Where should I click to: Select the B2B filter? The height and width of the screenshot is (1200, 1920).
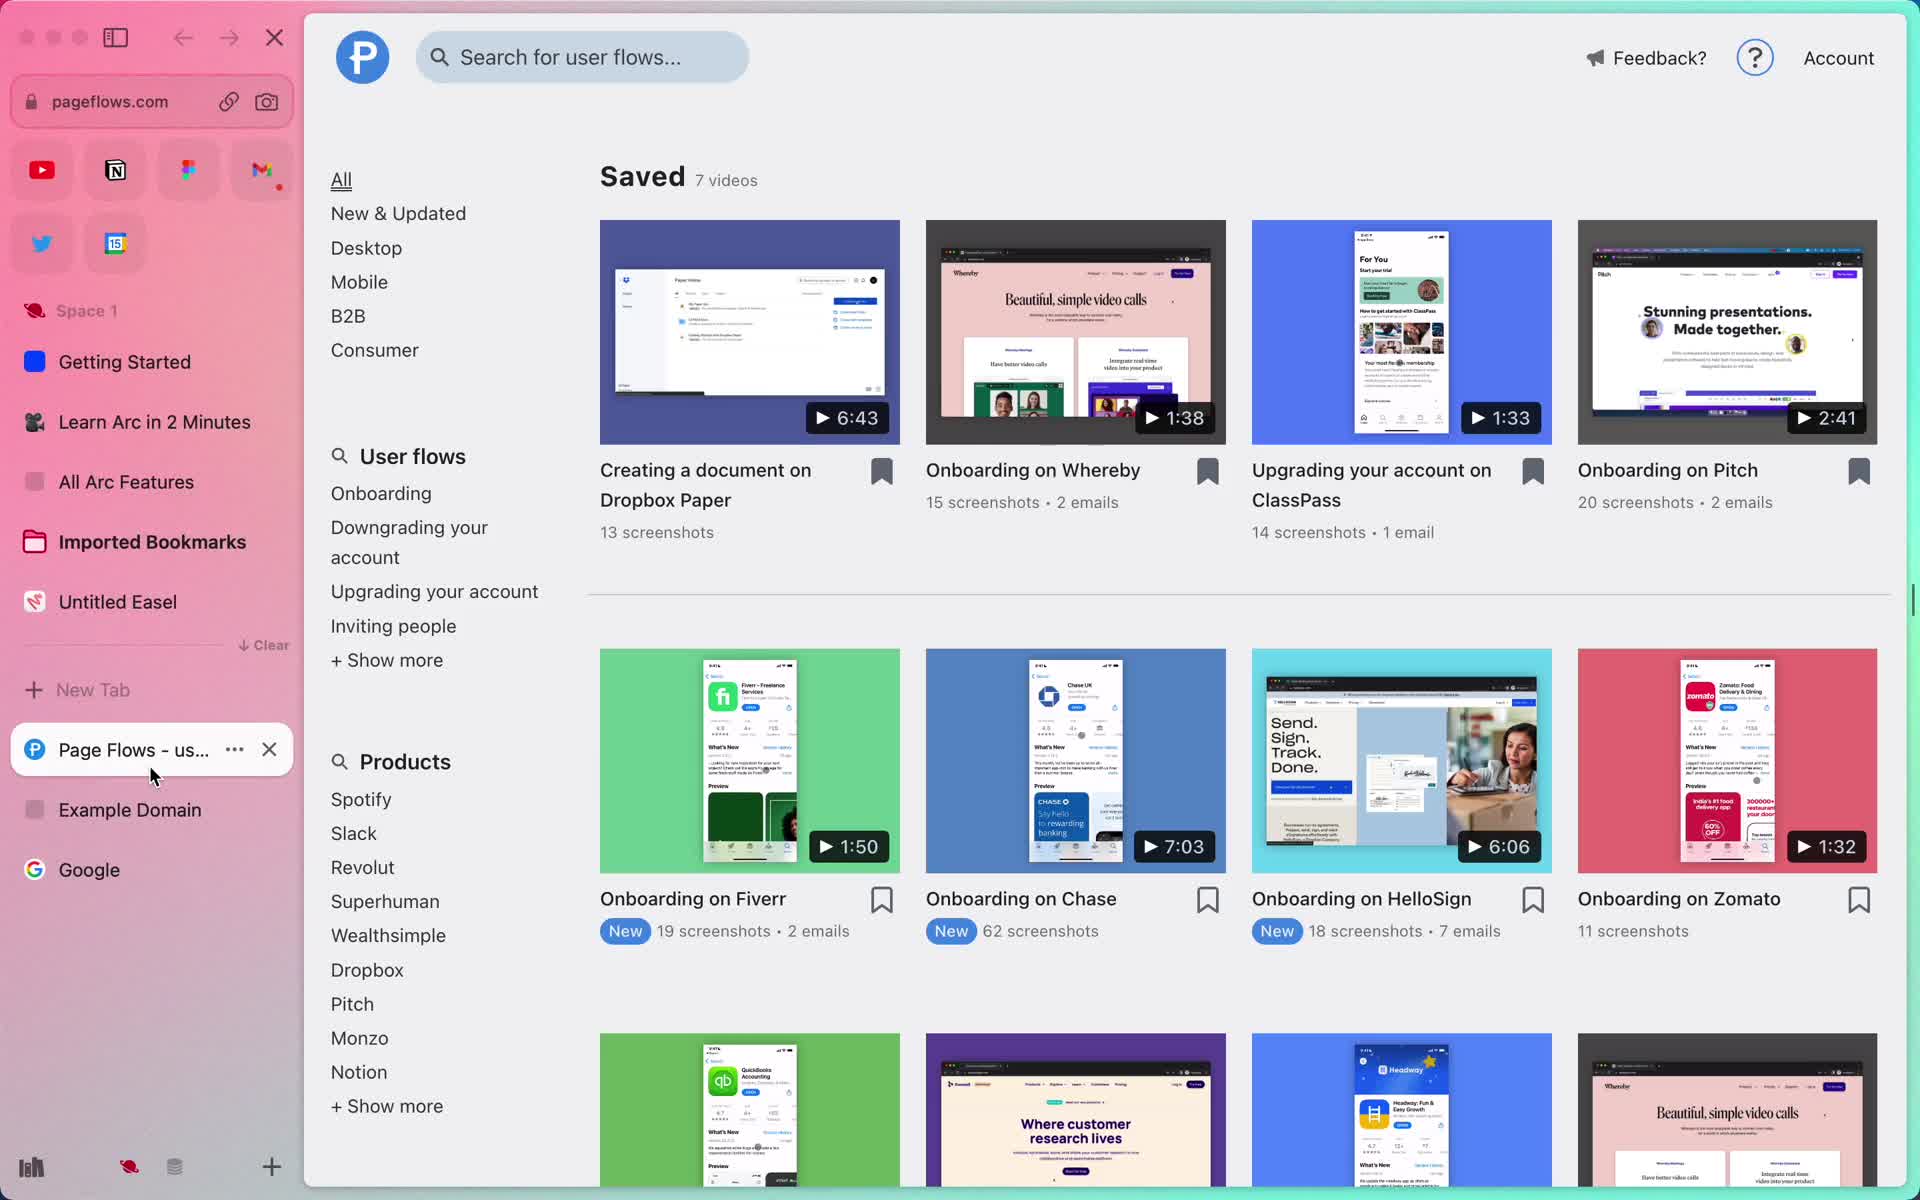coord(348,316)
